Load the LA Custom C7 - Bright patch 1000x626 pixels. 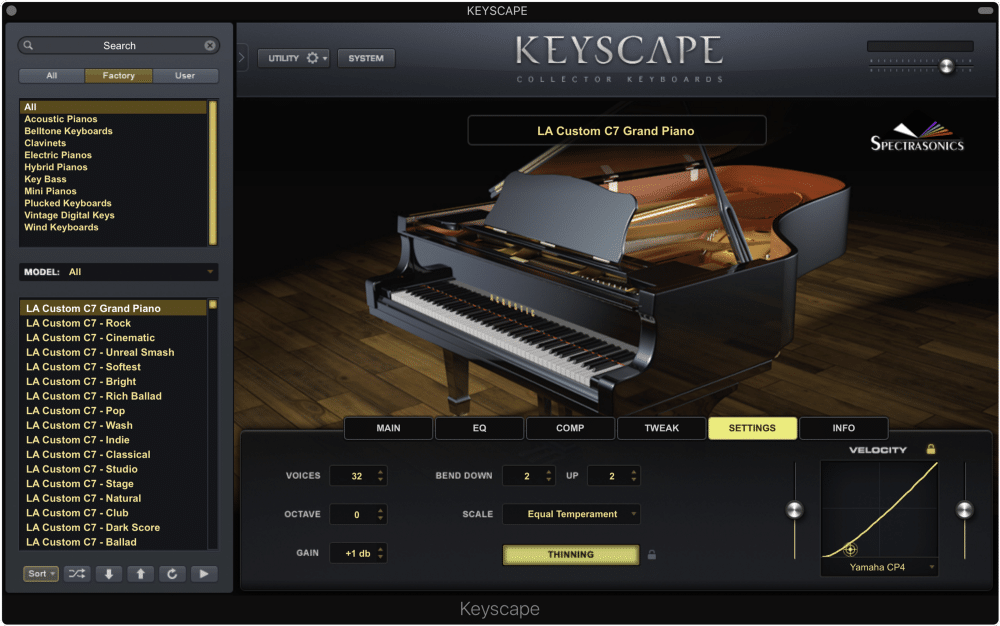click(x=81, y=382)
